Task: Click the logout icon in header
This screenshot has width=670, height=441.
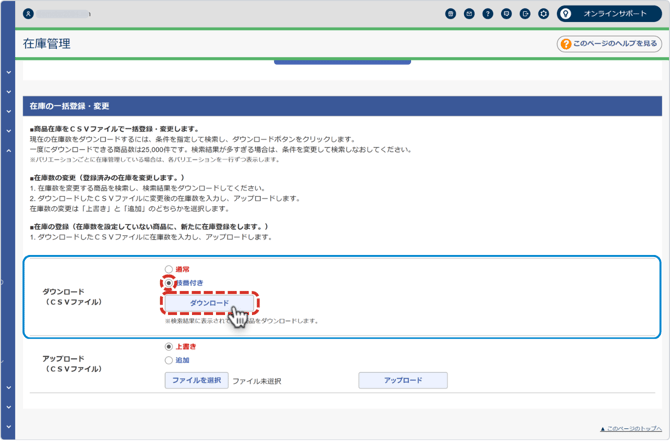Action: (525, 14)
